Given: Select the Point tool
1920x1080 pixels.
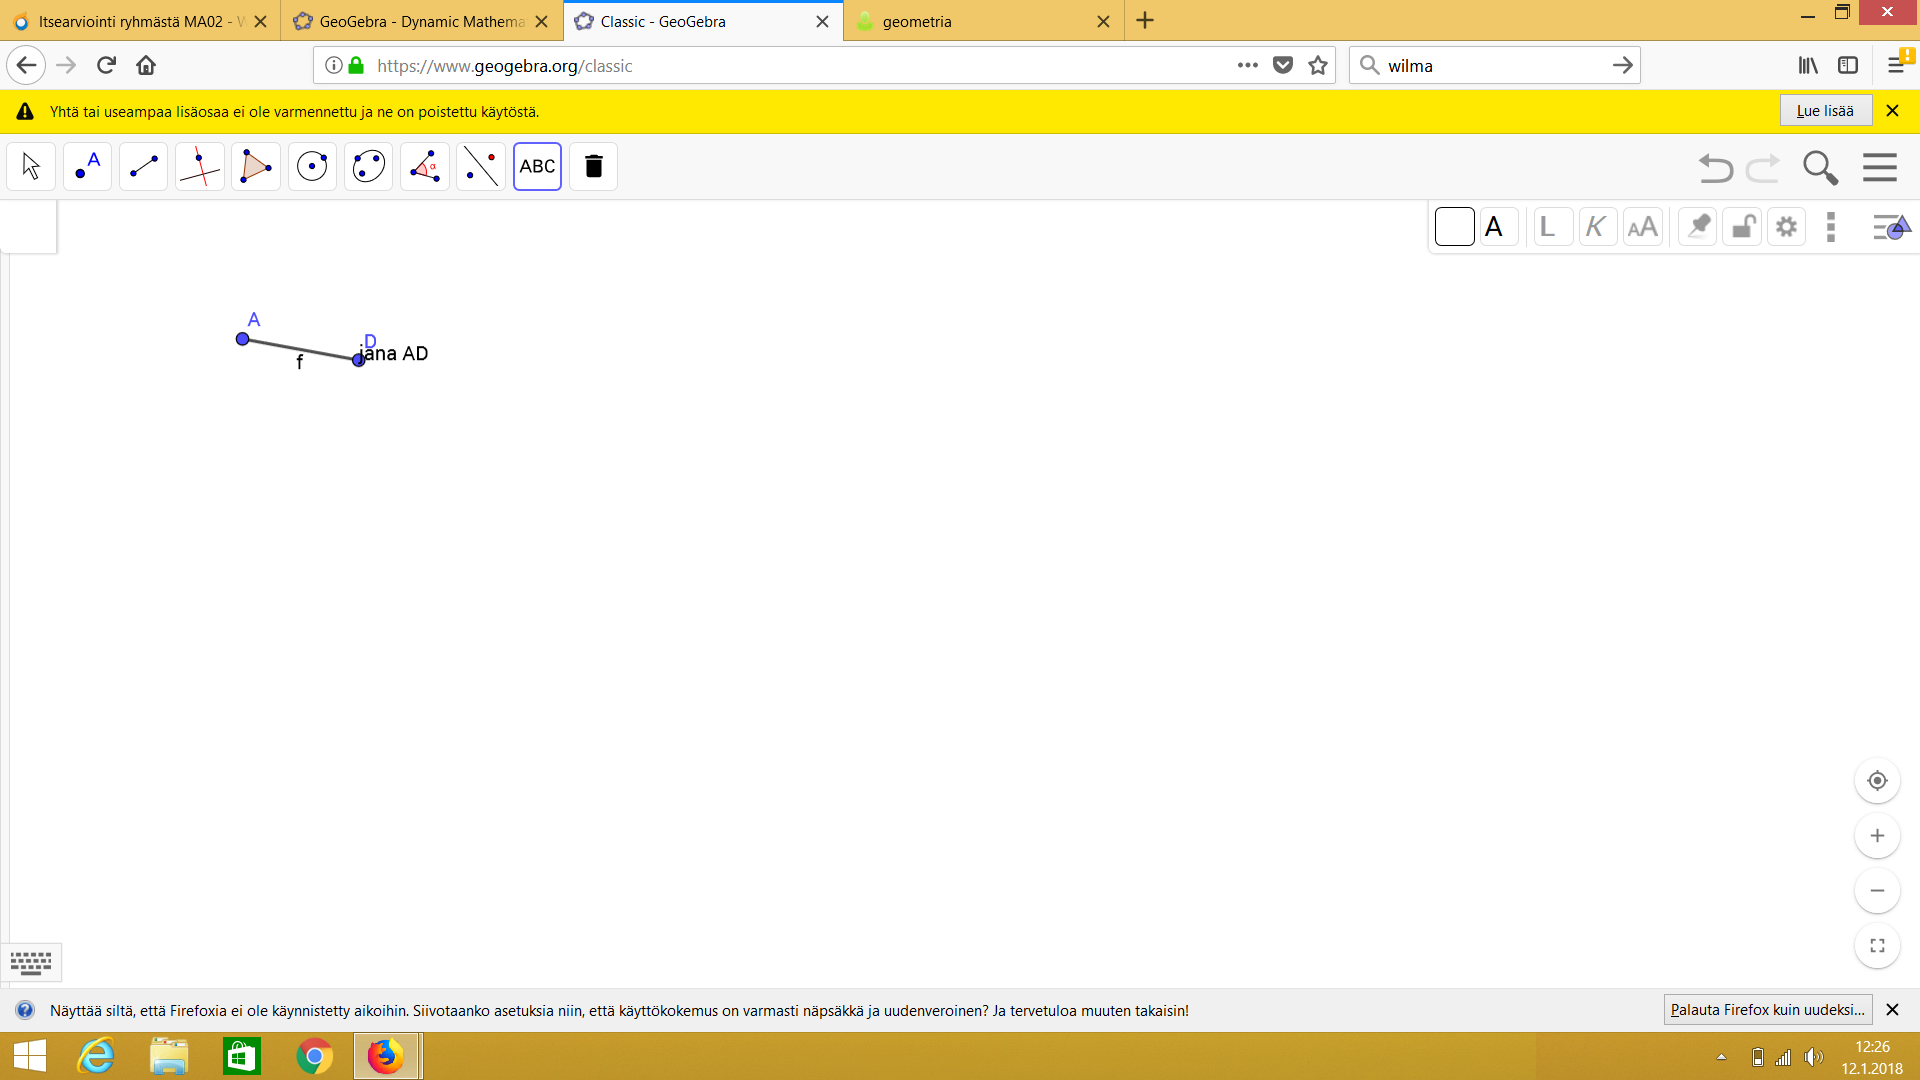Looking at the screenshot, I should [x=87, y=166].
